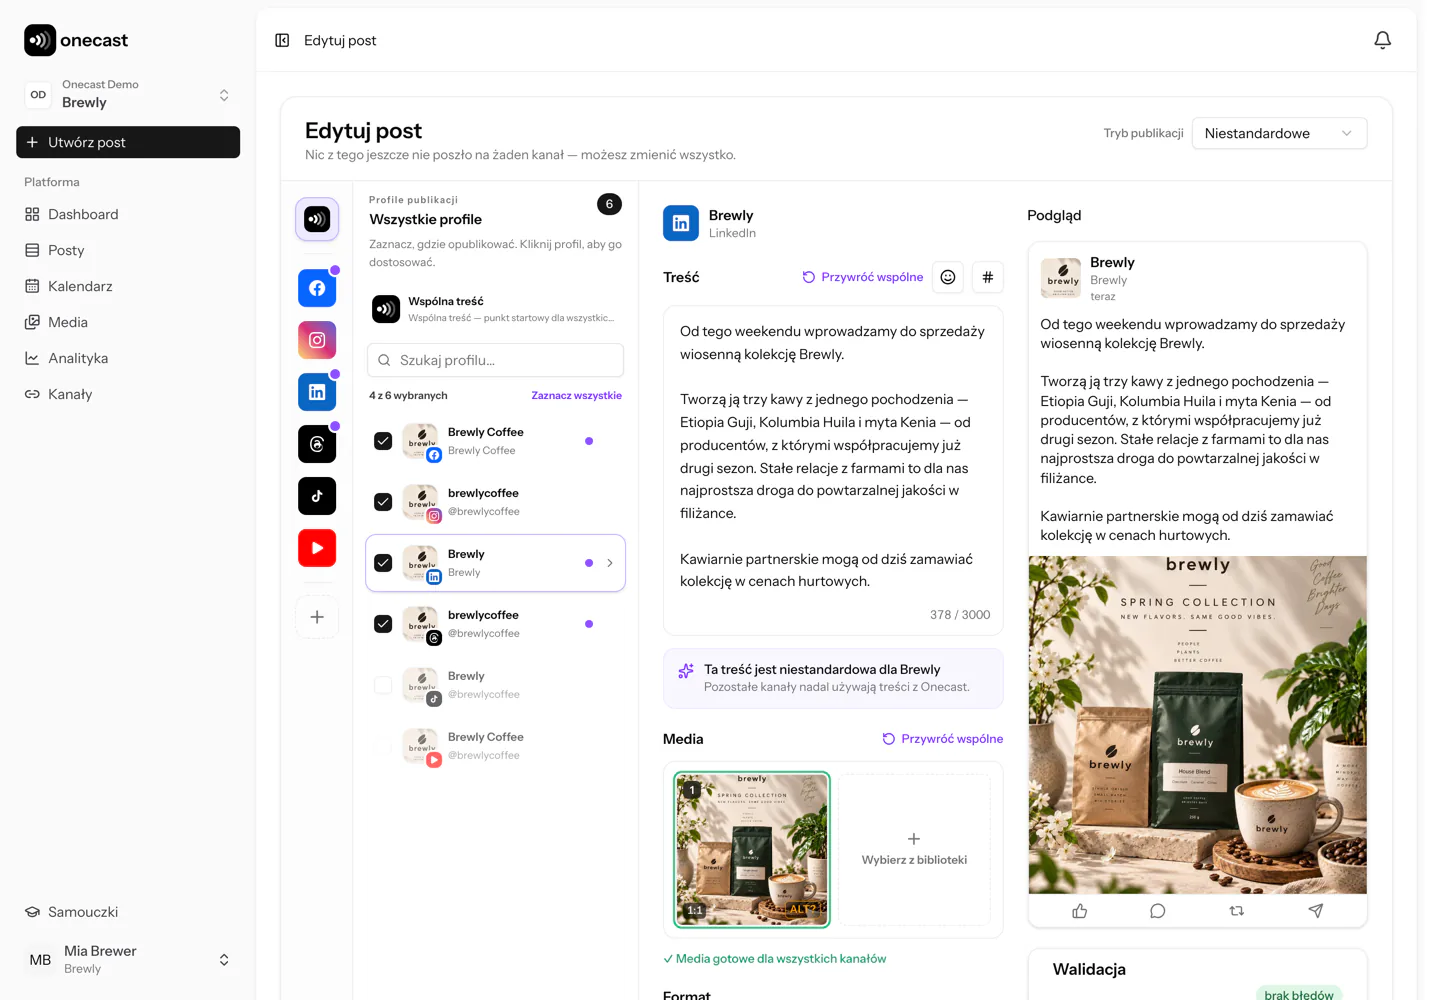This screenshot has height=1000, width=1440.
Task: Expand the Brewly workspace switcher
Action: point(128,94)
